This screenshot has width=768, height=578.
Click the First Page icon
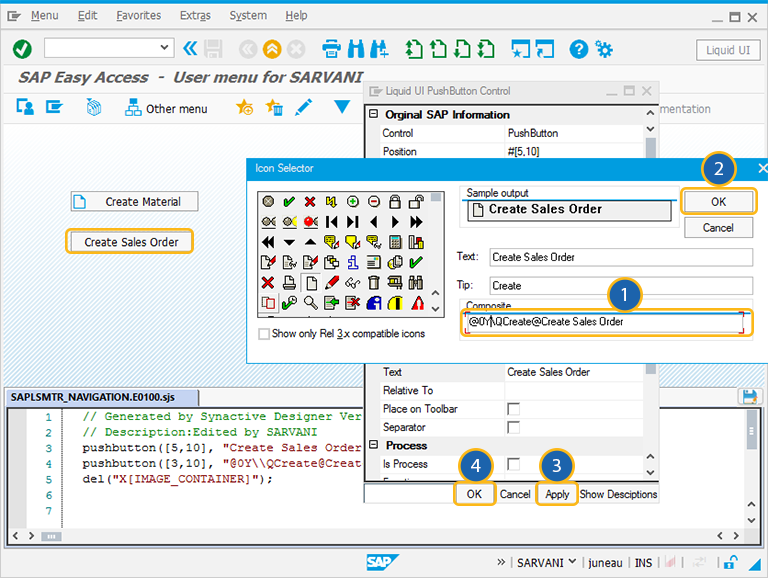click(414, 49)
